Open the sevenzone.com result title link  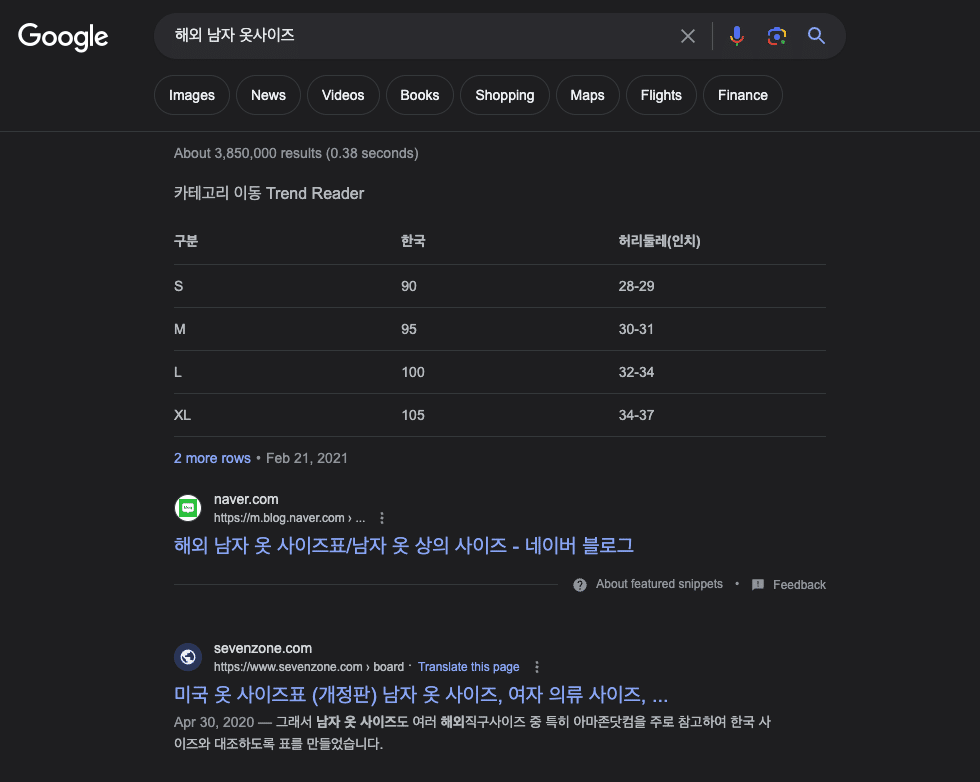[x=421, y=694]
